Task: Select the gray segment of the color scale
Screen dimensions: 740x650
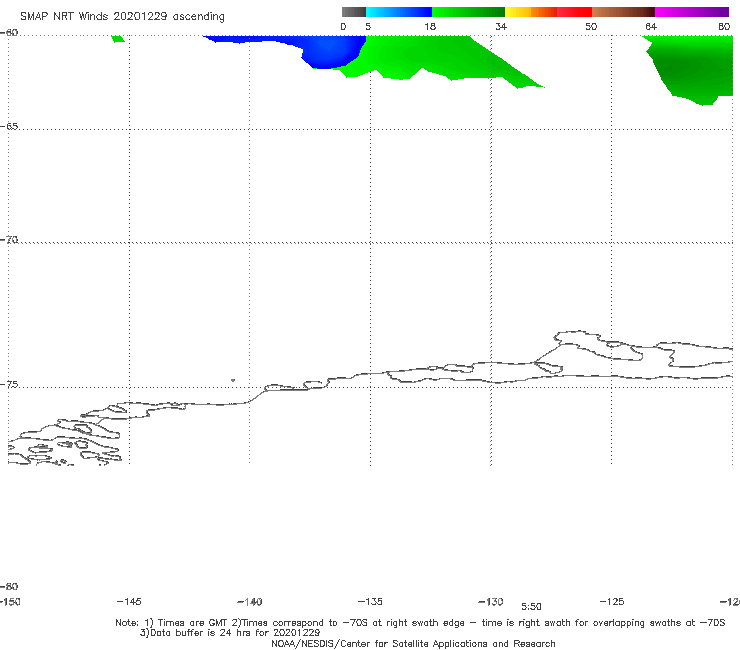Action: click(x=354, y=12)
